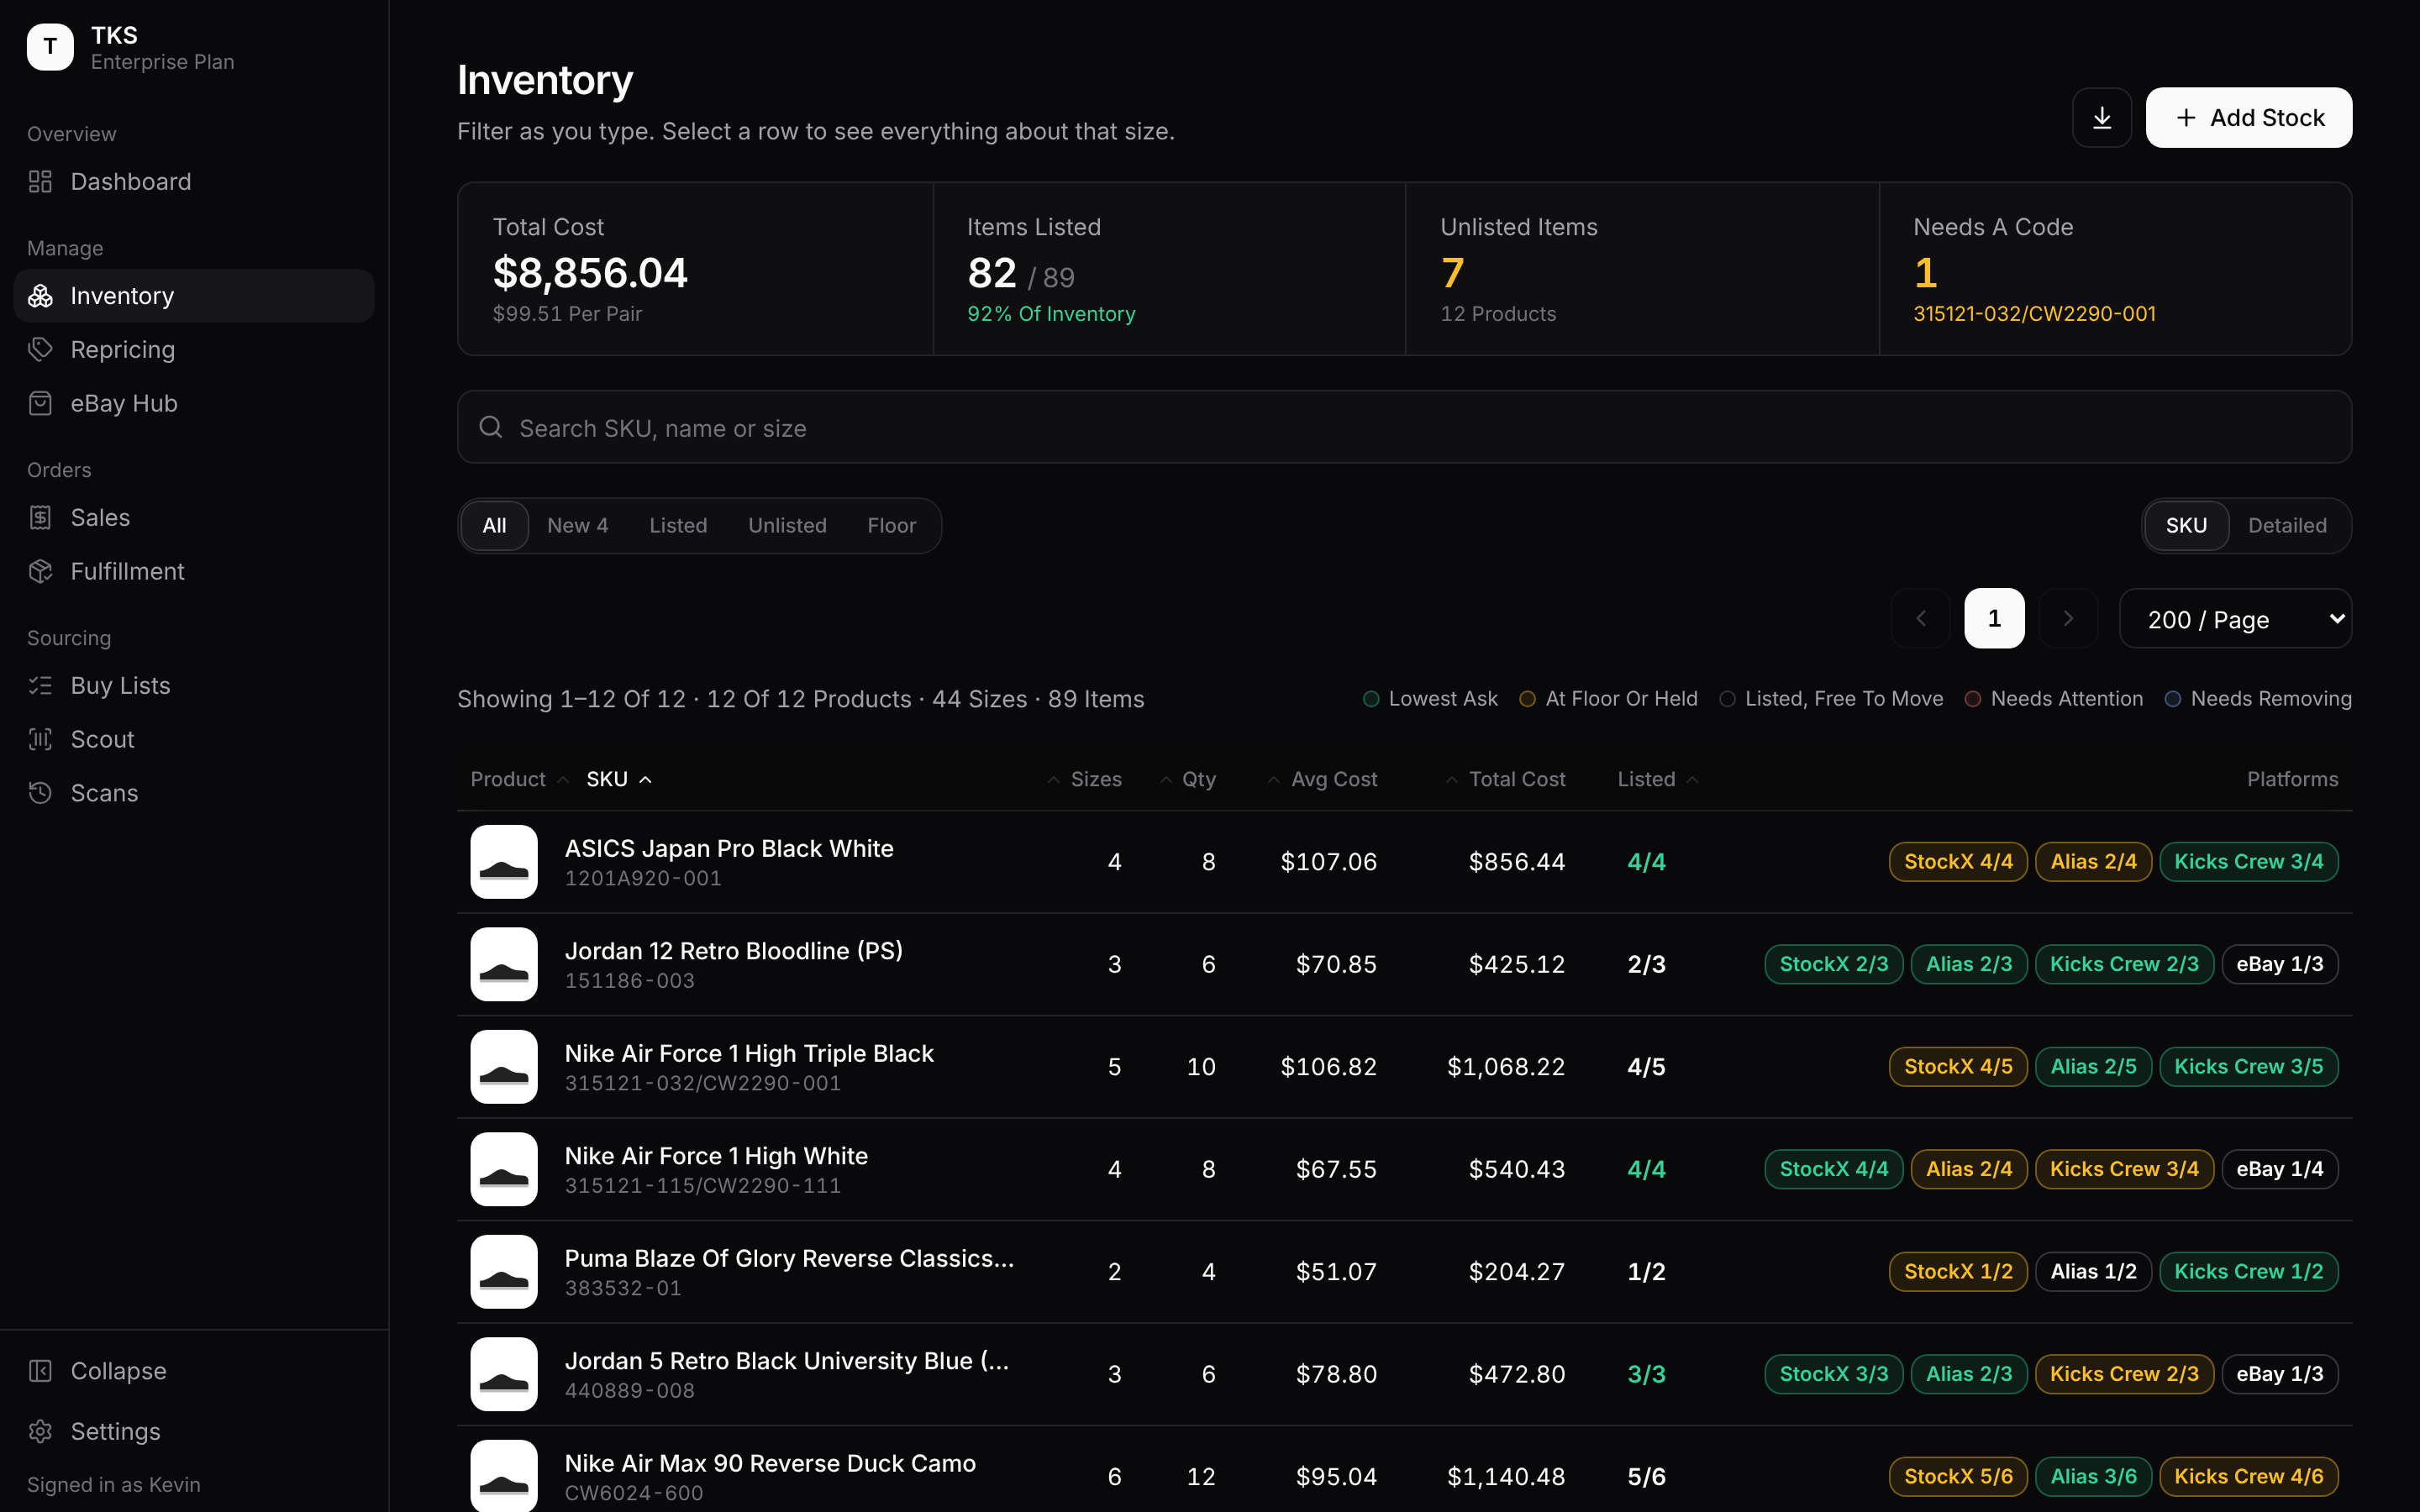
Task: Click the Sales receipt icon
Action: (40, 517)
